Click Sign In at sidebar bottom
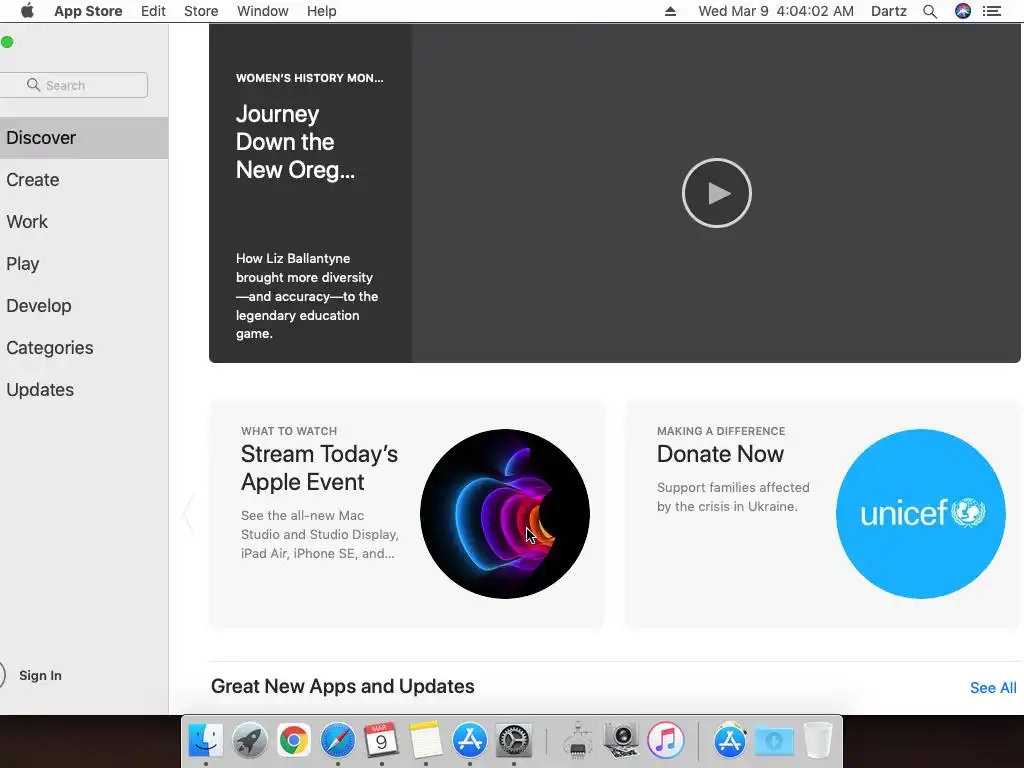The height and width of the screenshot is (768, 1024). (40, 675)
